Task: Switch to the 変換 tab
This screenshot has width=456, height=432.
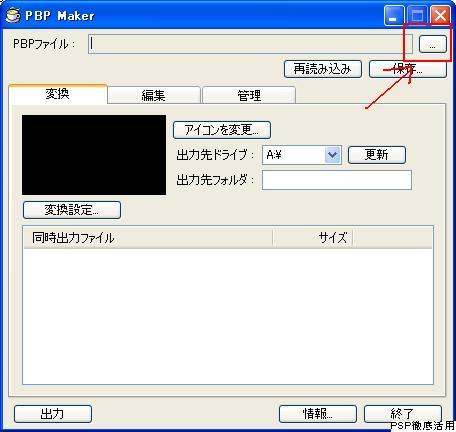Action: [x=58, y=94]
